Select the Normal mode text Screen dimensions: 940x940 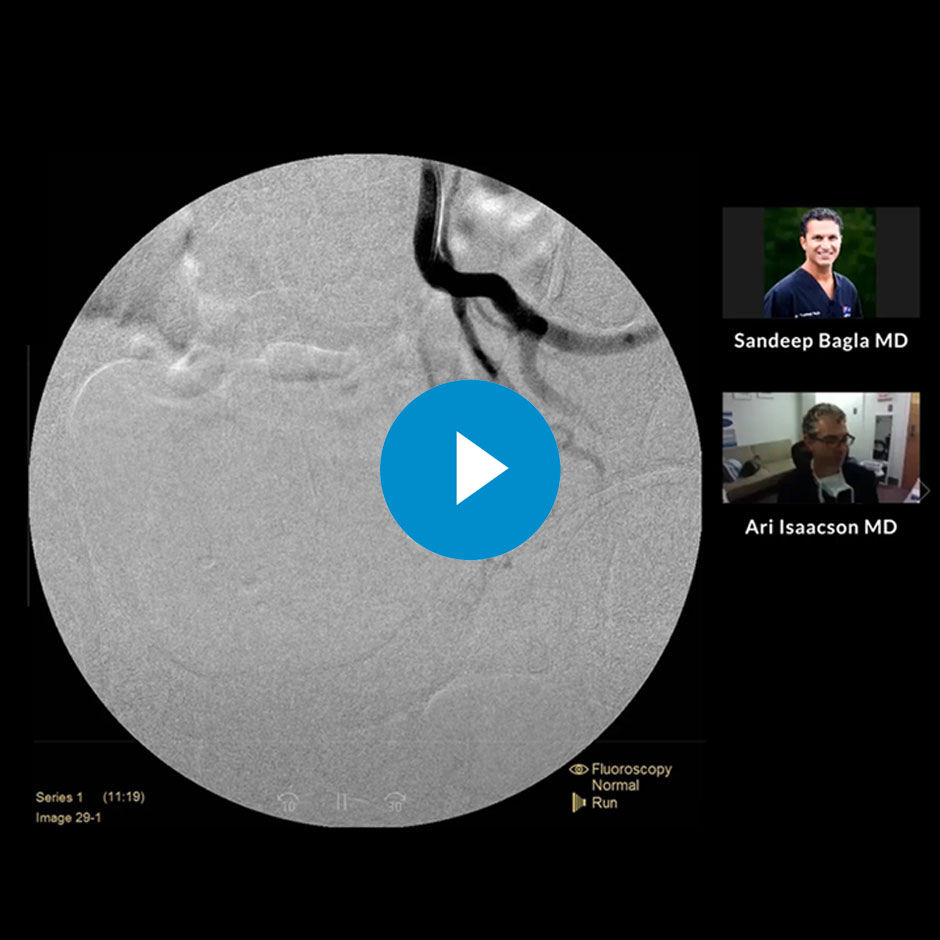(615, 786)
